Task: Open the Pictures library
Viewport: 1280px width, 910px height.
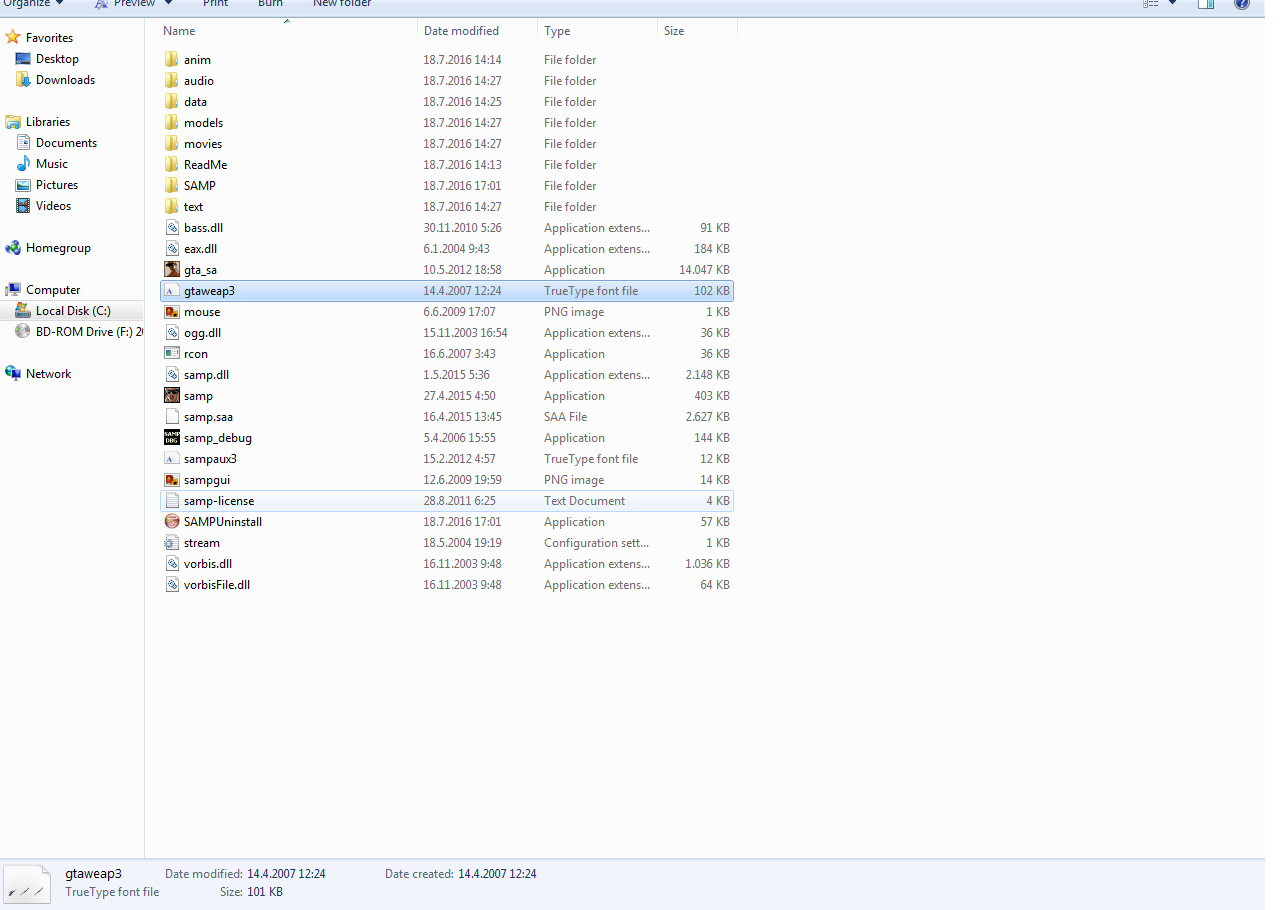Action: tap(57, 185)
